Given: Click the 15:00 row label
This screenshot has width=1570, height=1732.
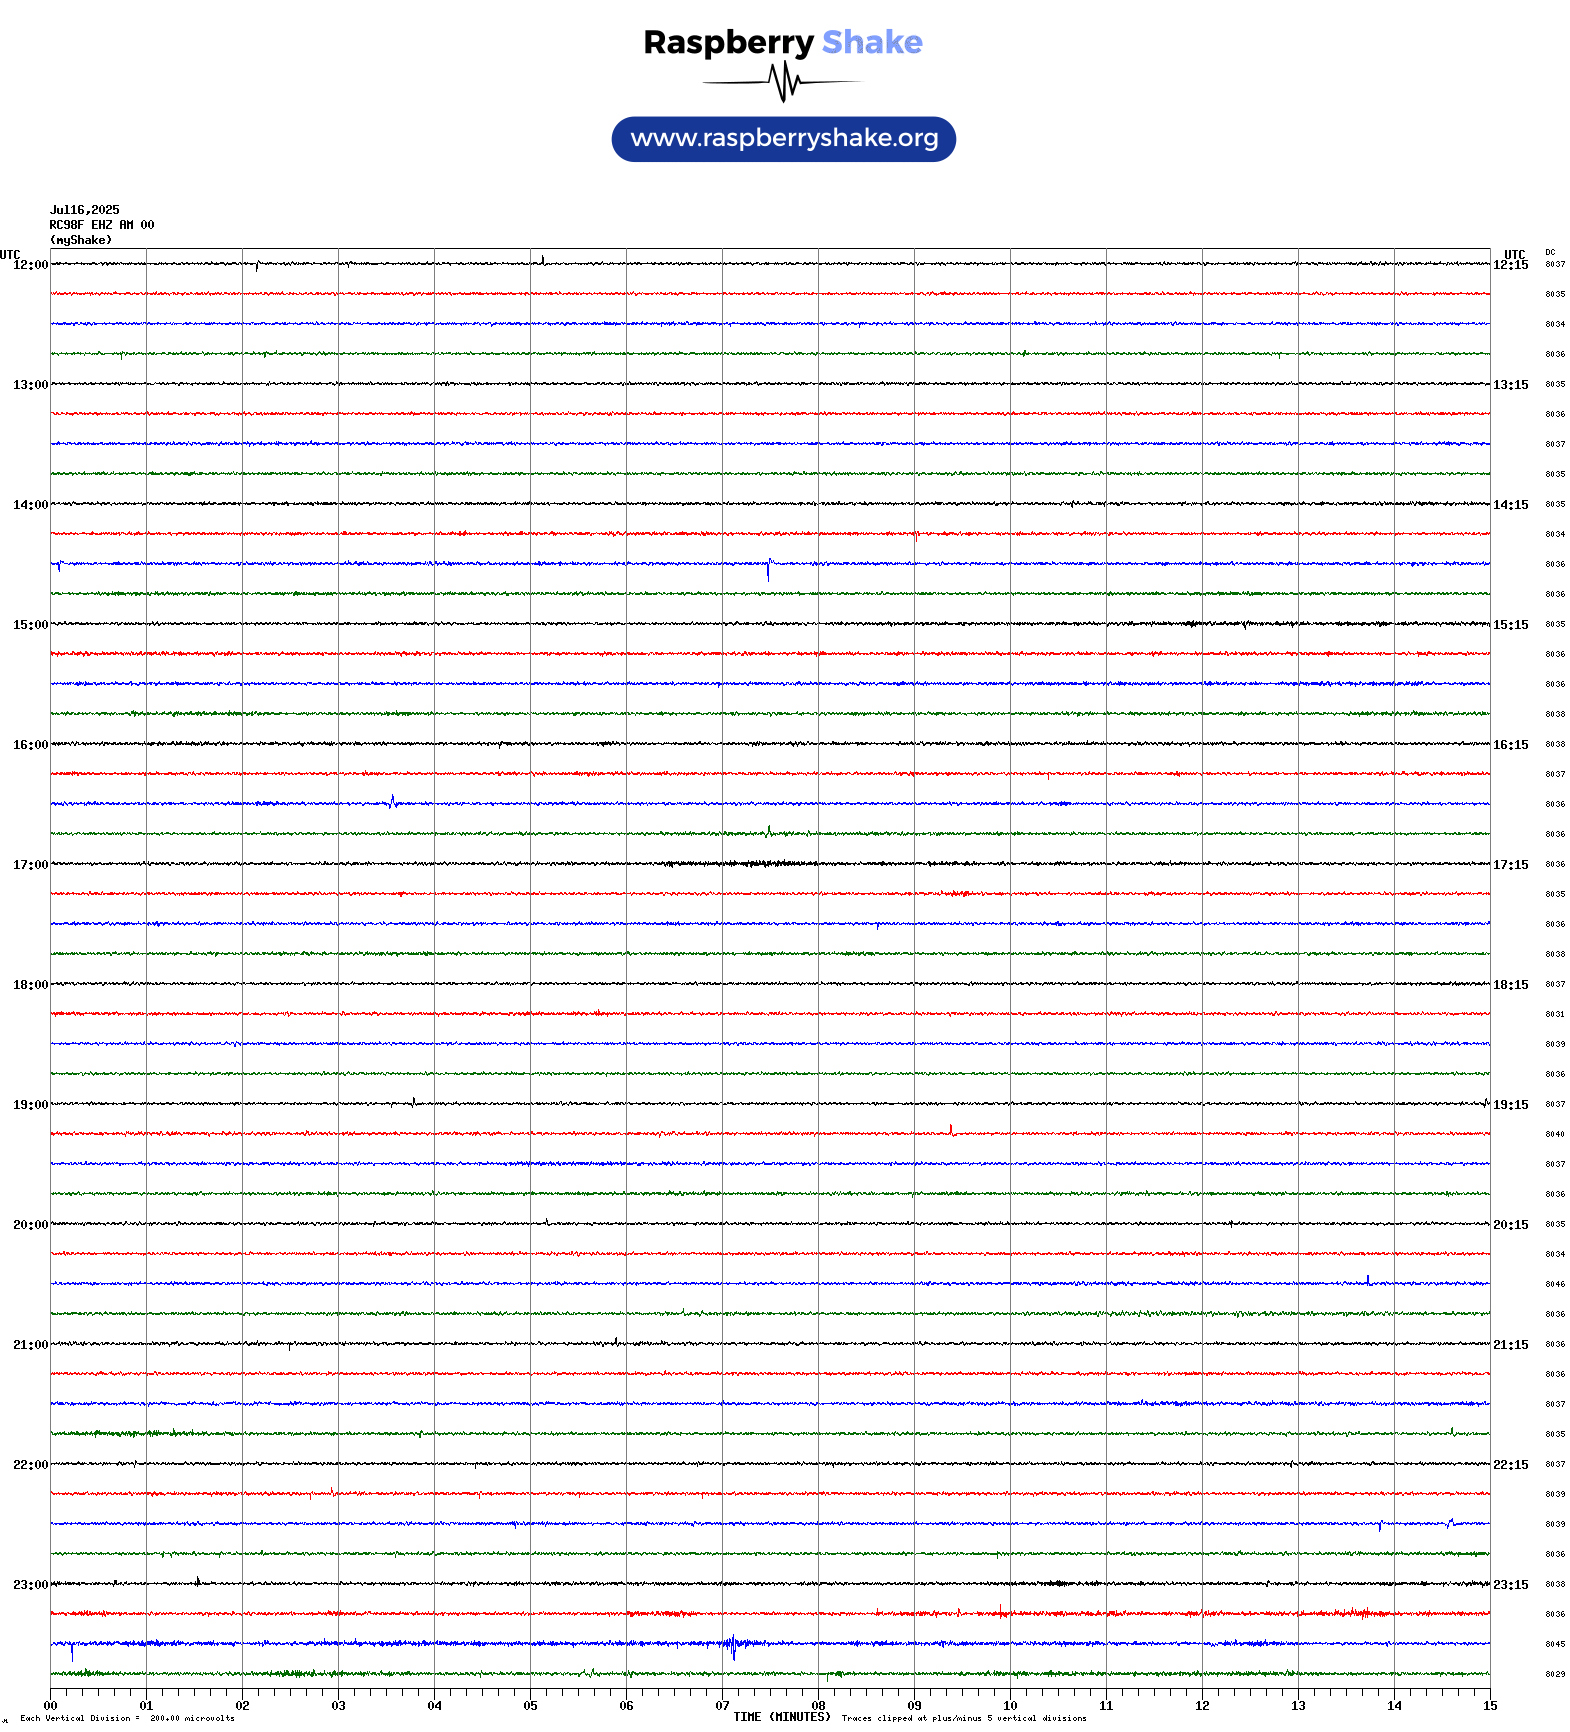Looking at the screenshot, I should point(30,625).
